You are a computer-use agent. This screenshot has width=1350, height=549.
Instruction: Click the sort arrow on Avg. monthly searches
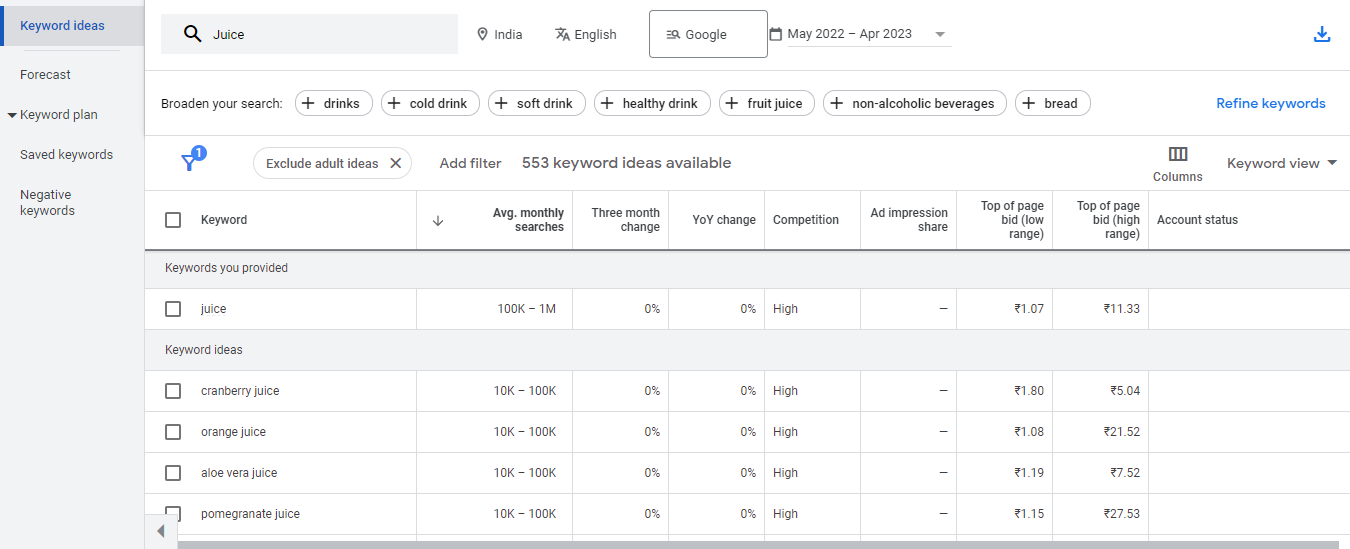pyautogui.click(x=437, y=221)
